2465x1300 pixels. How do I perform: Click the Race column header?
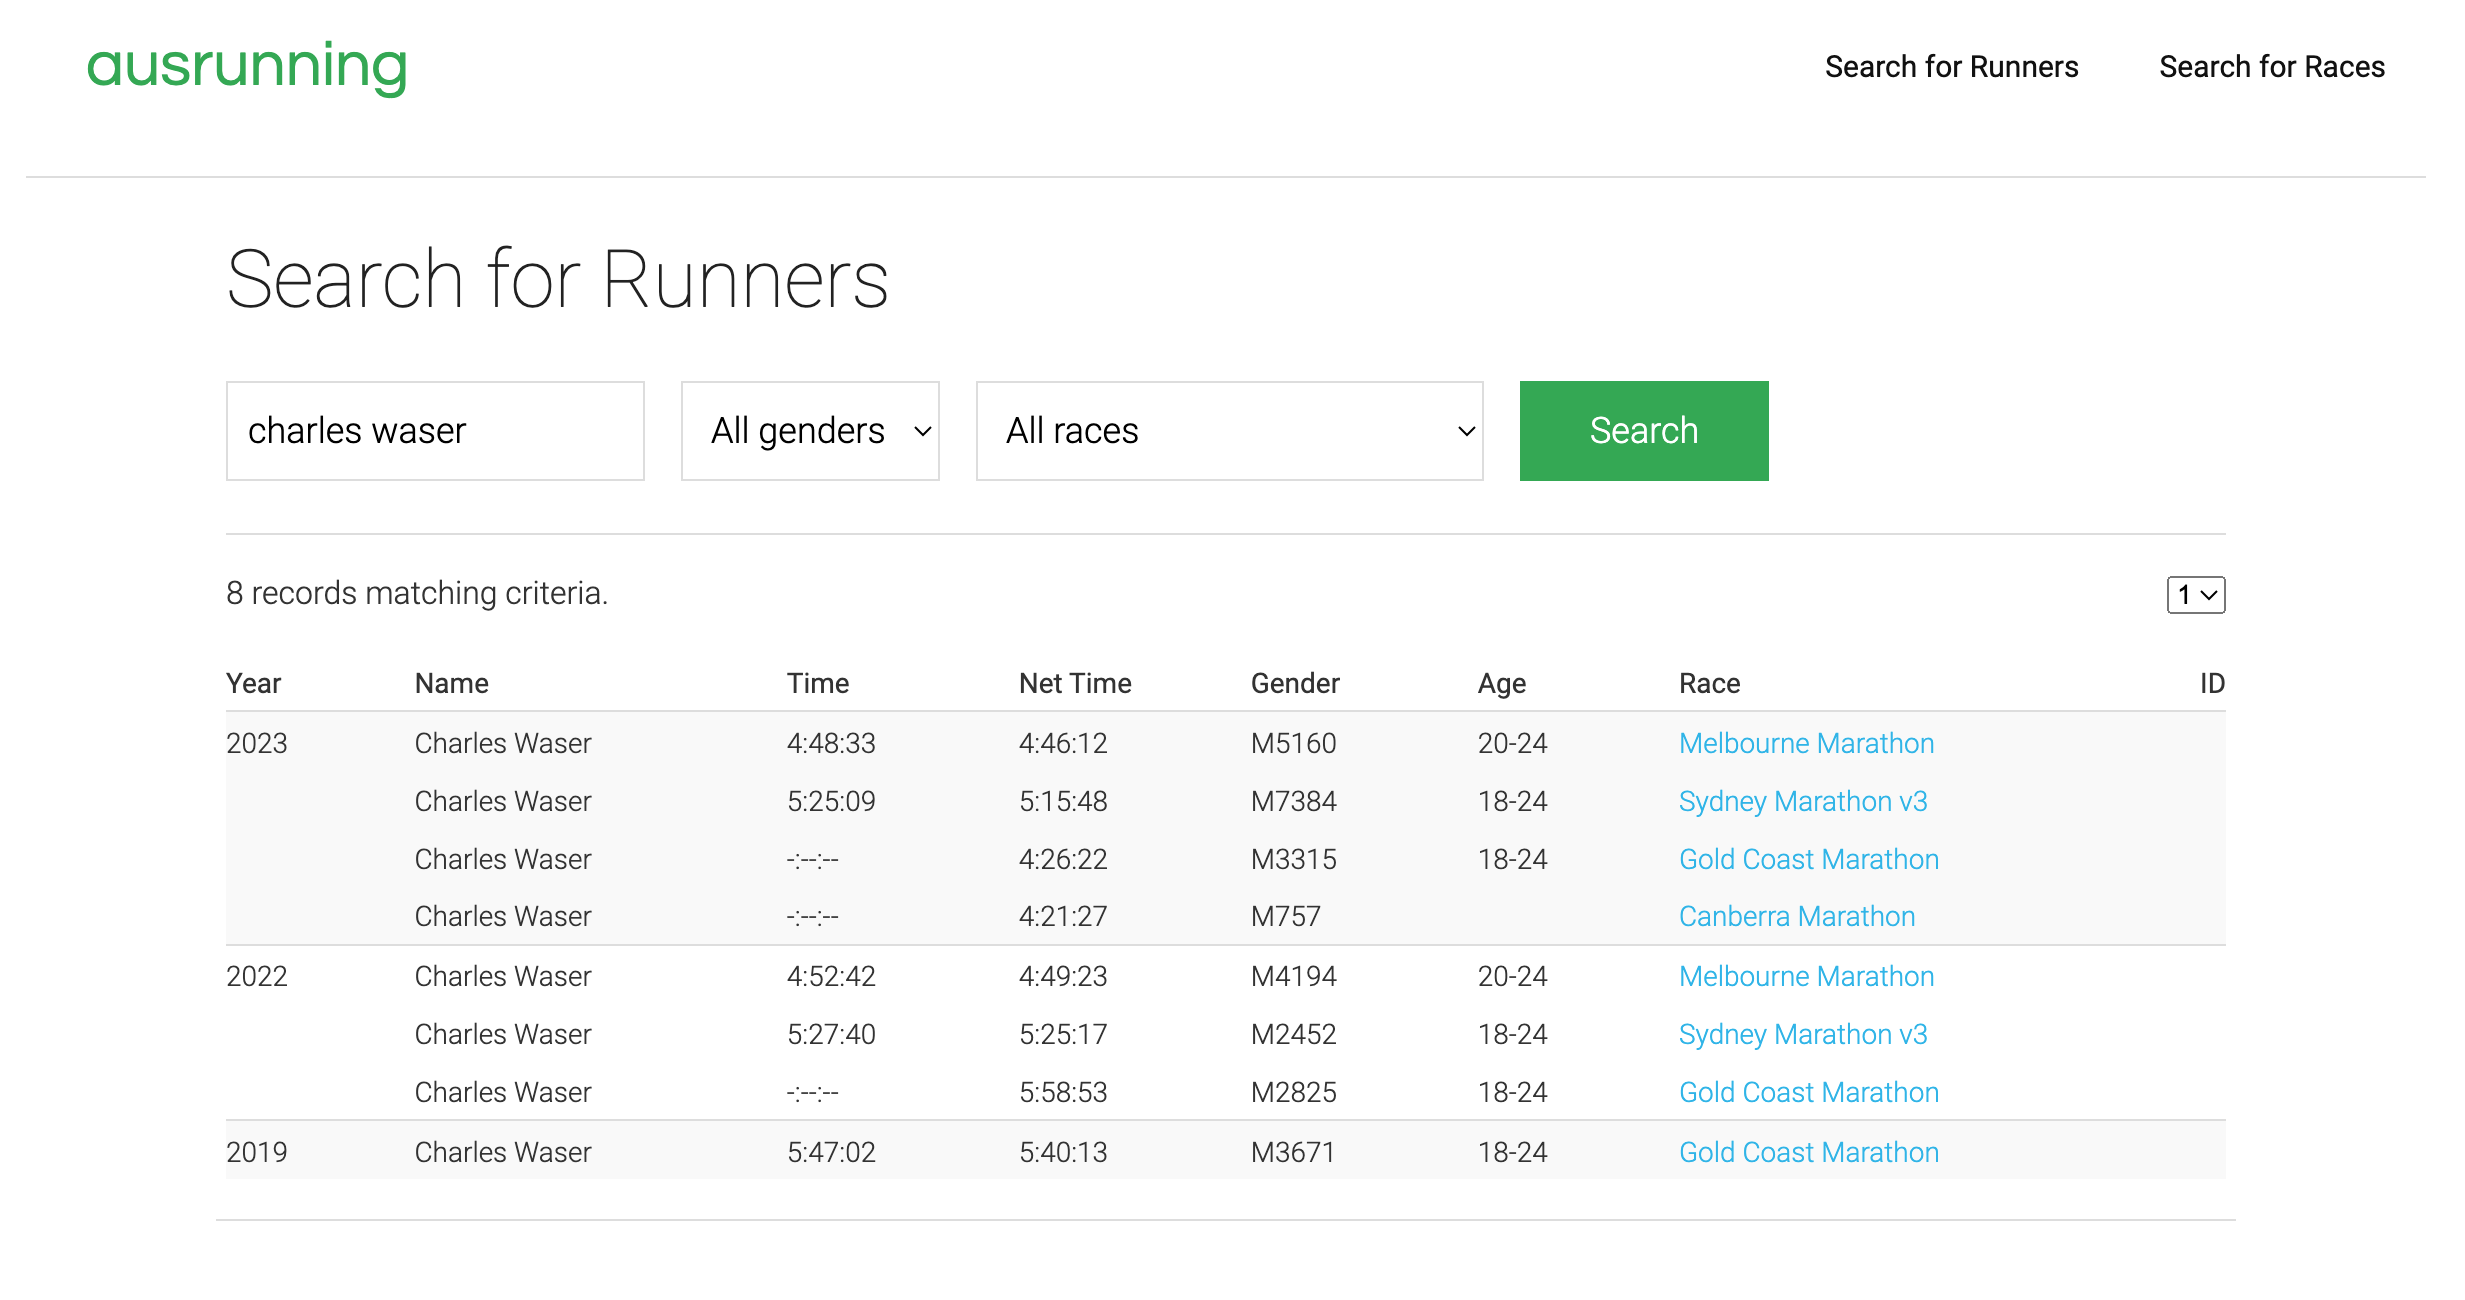pos(1709,683)
